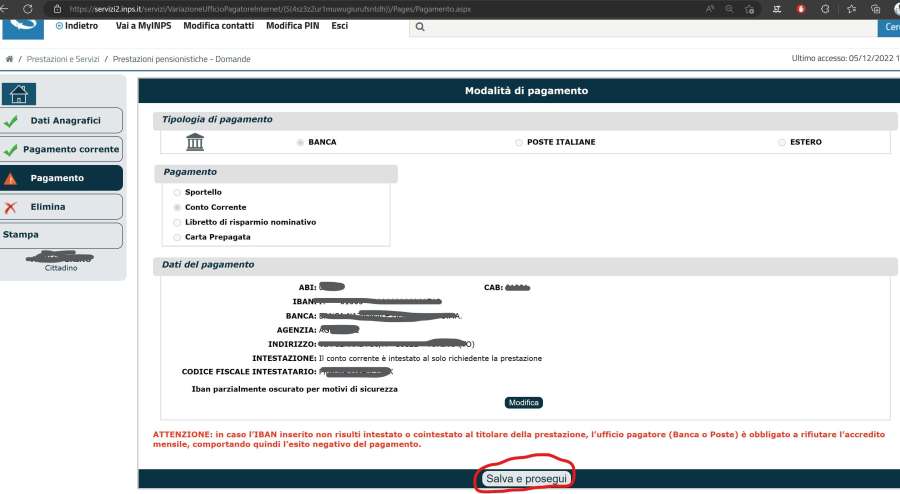Choose the ESTERO payment option
The height and width of the screenshot is (494, 900).
coord(781,142)
